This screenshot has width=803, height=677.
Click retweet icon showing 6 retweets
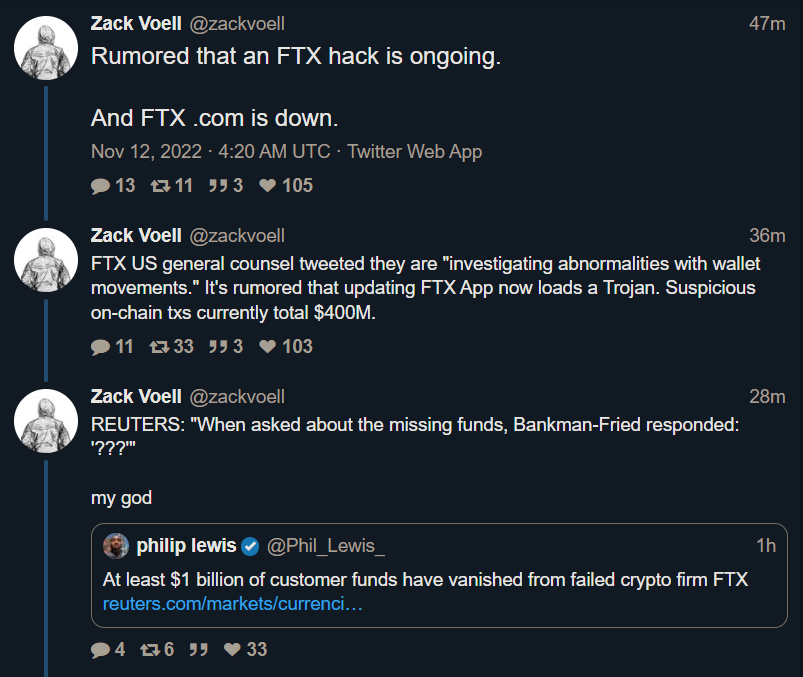[150, 650]
